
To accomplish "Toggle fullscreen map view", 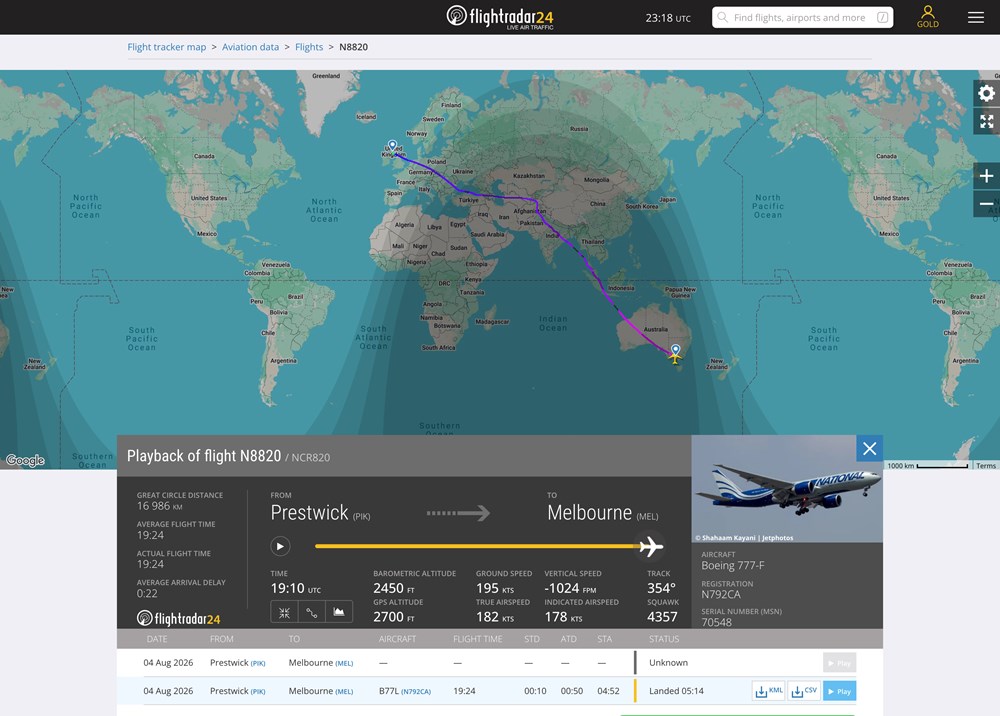I will point(986,121).
